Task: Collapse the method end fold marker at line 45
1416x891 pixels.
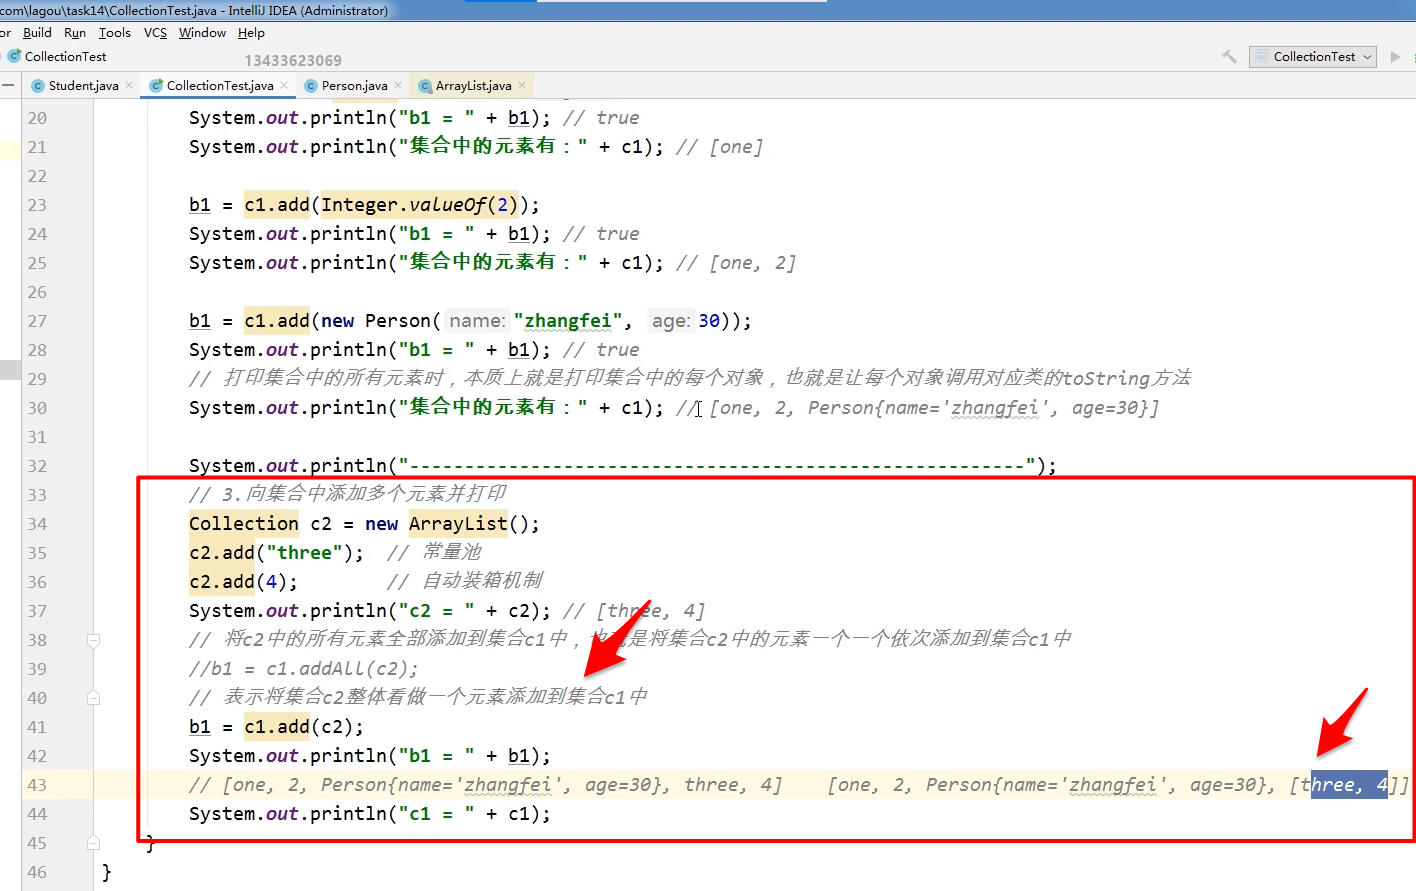Action: click(93, 843)
